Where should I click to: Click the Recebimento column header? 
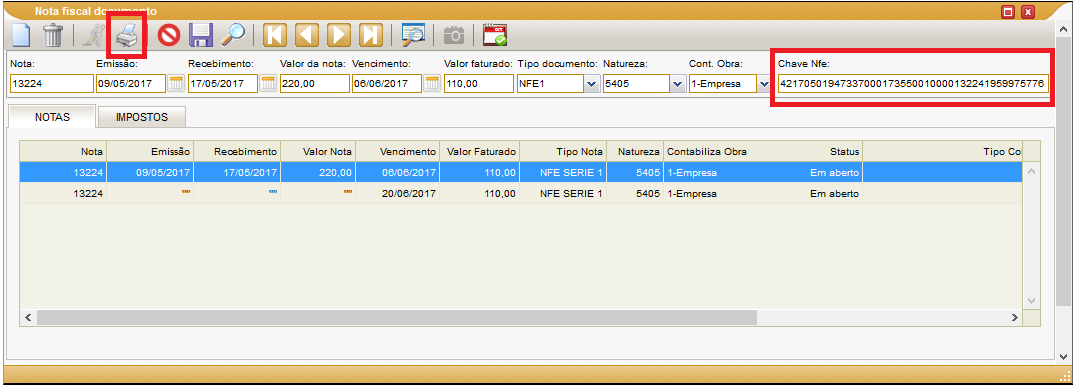pos(237,151)
